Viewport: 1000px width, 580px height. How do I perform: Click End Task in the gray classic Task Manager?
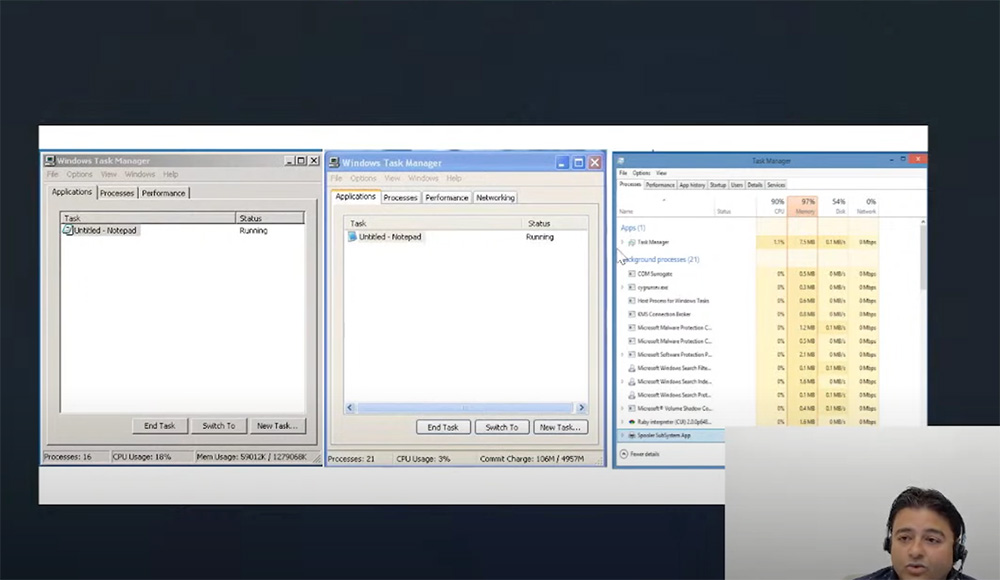[x=159, y=426]
